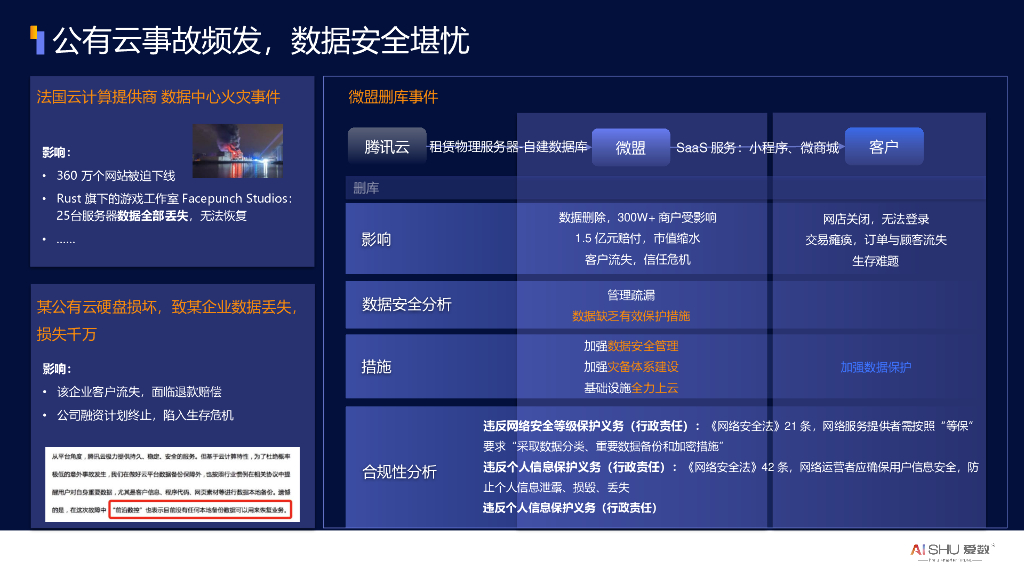This screenshot has height=576, width=1024.
Task: Click the line mentioning Facepunch Studios
Action: coord(174,199)
